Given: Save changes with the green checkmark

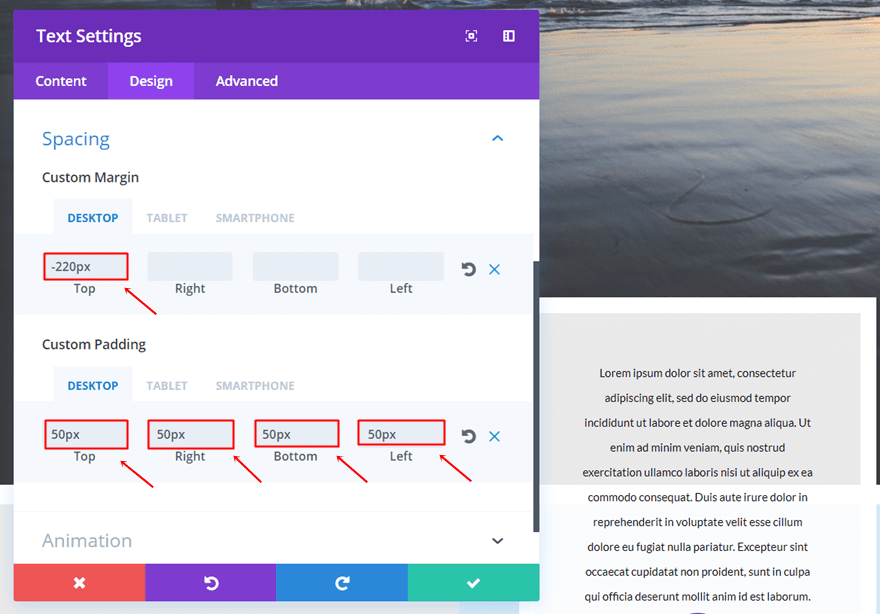Looking at the screenshot, I should point(473,583).
